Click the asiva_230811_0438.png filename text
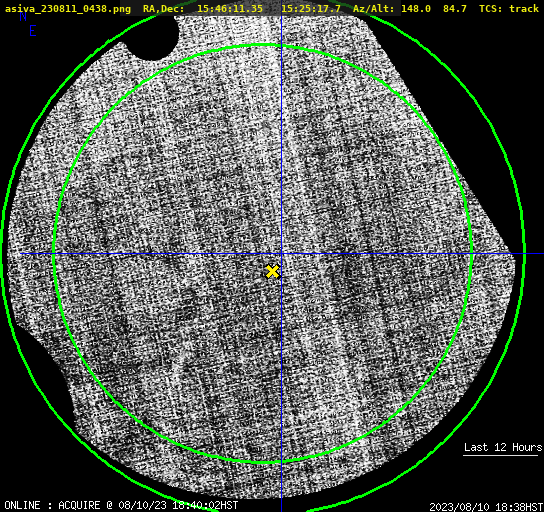Screen dimensions: 544x512 (x=68, y=9)
